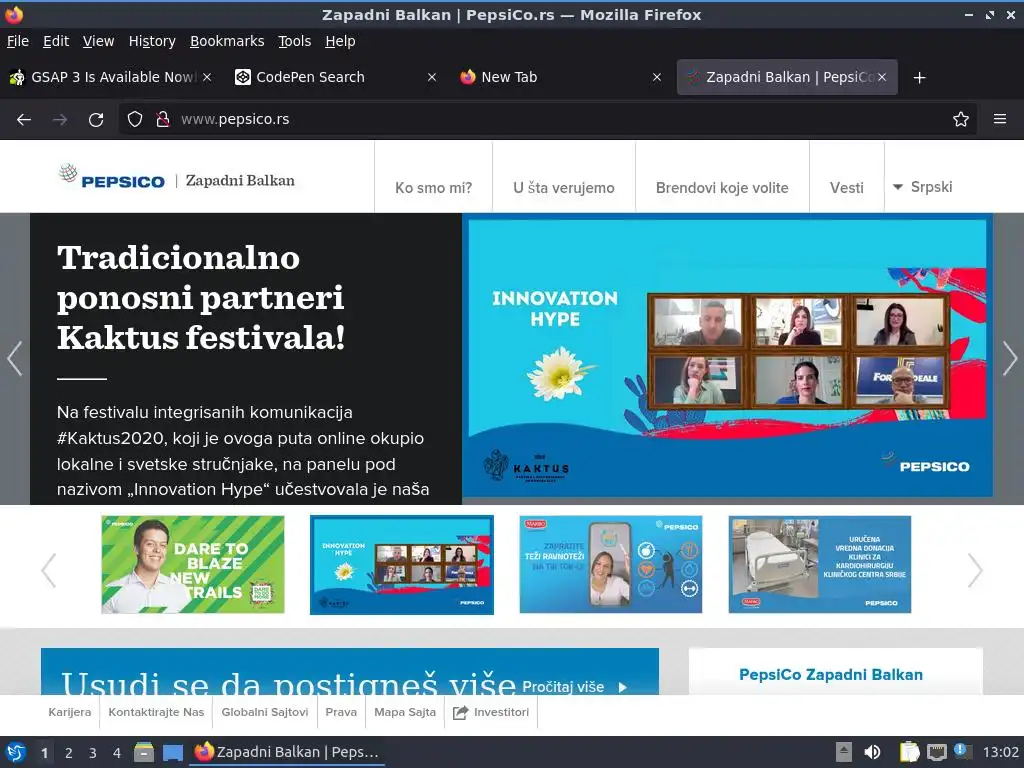The image size is (1024, 768).
Task: Select the Dare To Blaze New Trails thumbnail
Action: (193, 564)
